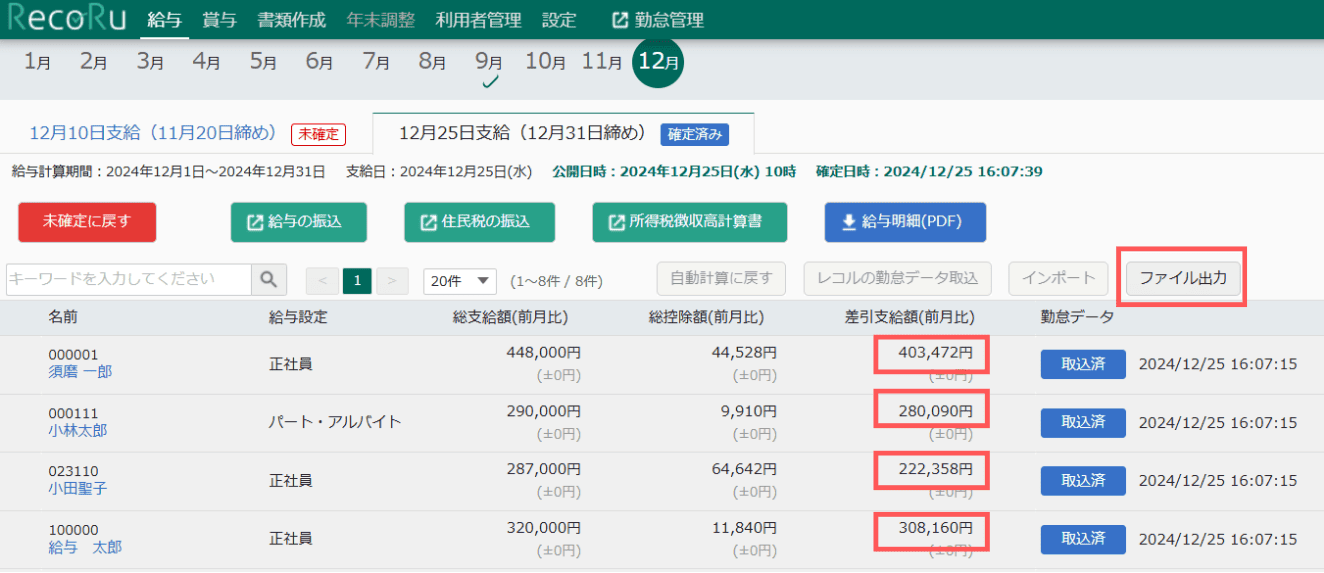Click 取込済 button for 小林太郎
Screen dimensions: 1324x573
pyautogui.click(x=1083, y=423)
